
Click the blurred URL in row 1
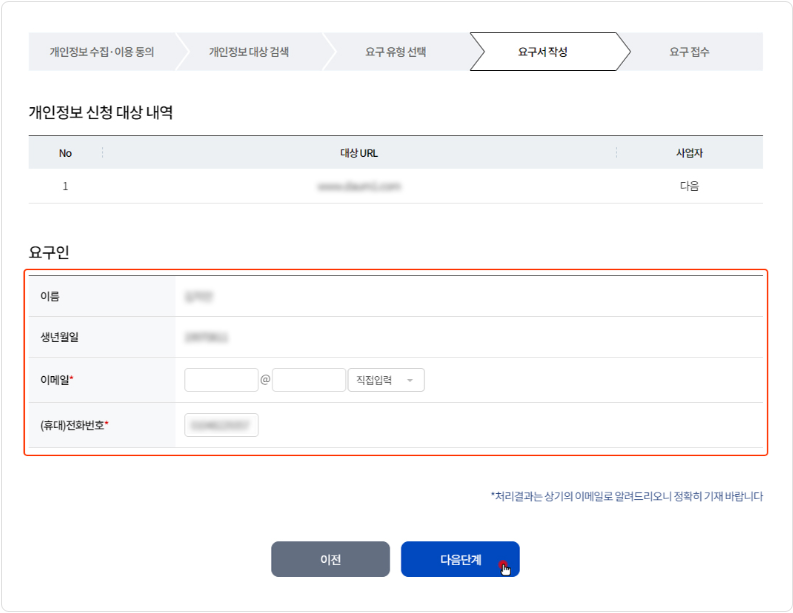tap(359, 186)
